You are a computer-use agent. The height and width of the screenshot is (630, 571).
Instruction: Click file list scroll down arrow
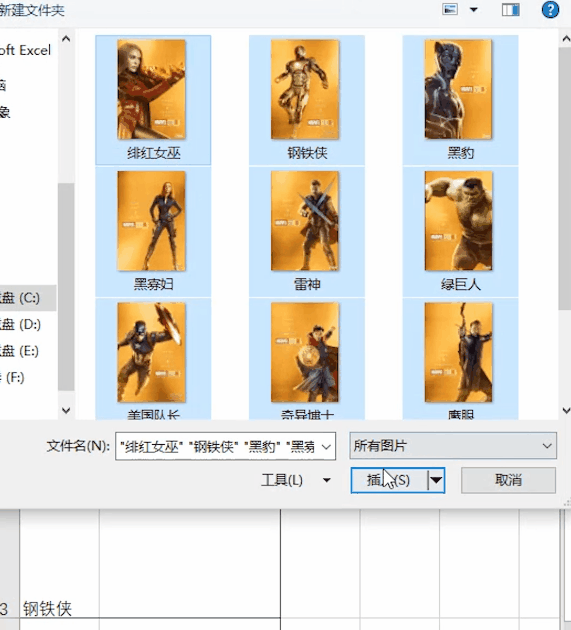(565, 411)
